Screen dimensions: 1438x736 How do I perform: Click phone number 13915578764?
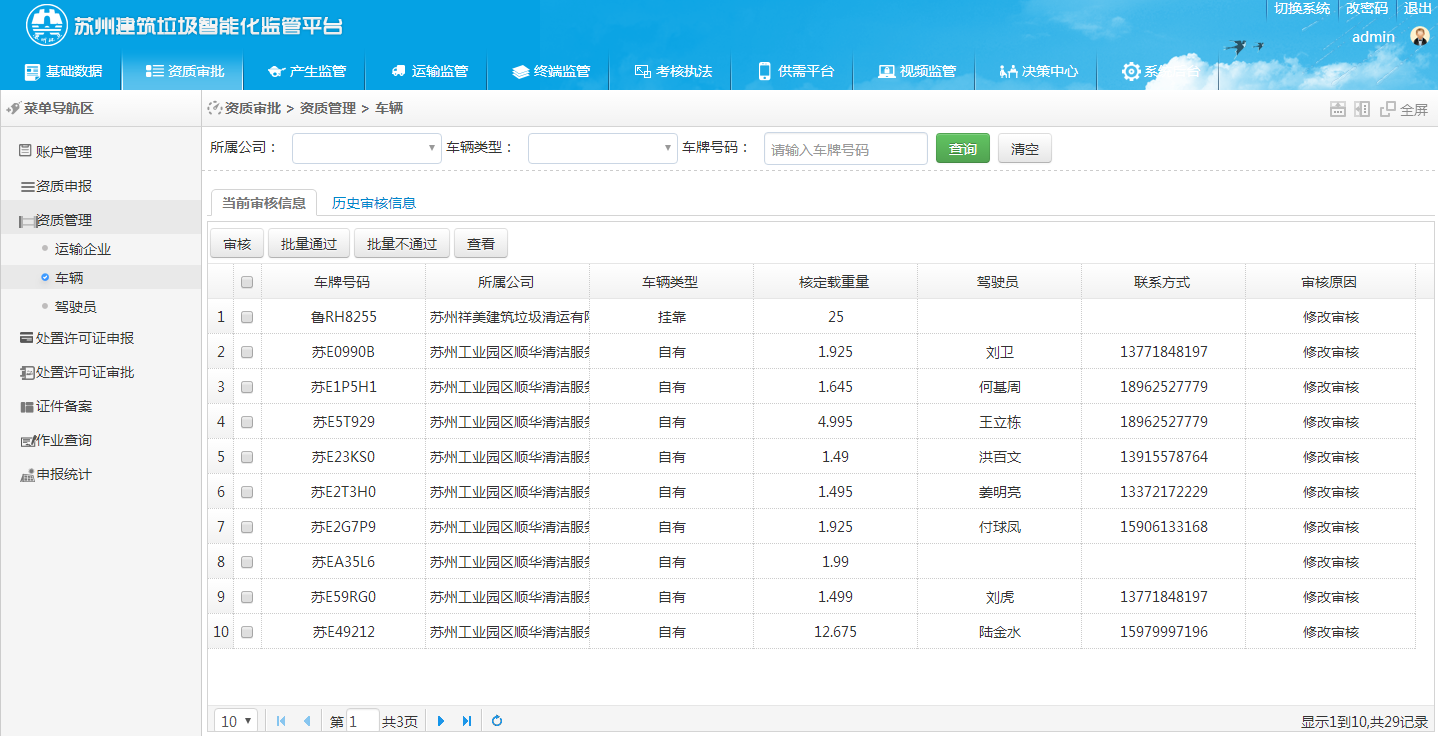[1164, 457]
